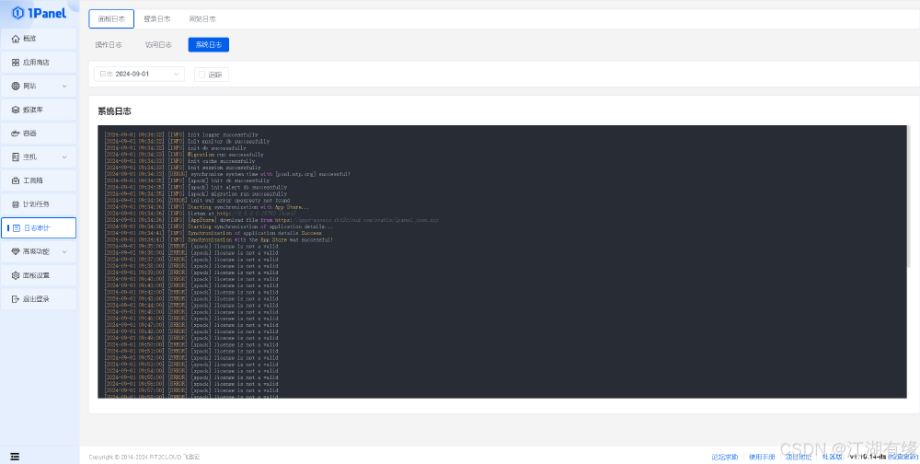Open 数据库 database menu item
The image size is (920, 464).
tap(39, 110)
